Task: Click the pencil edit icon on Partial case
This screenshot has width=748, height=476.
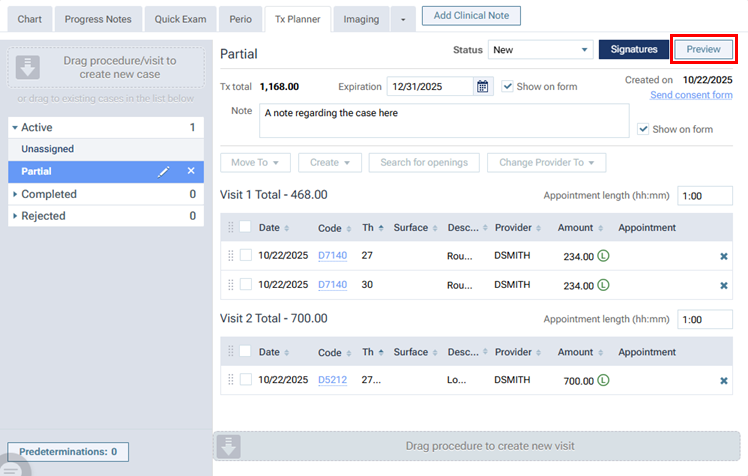Action: coord(165,172)
